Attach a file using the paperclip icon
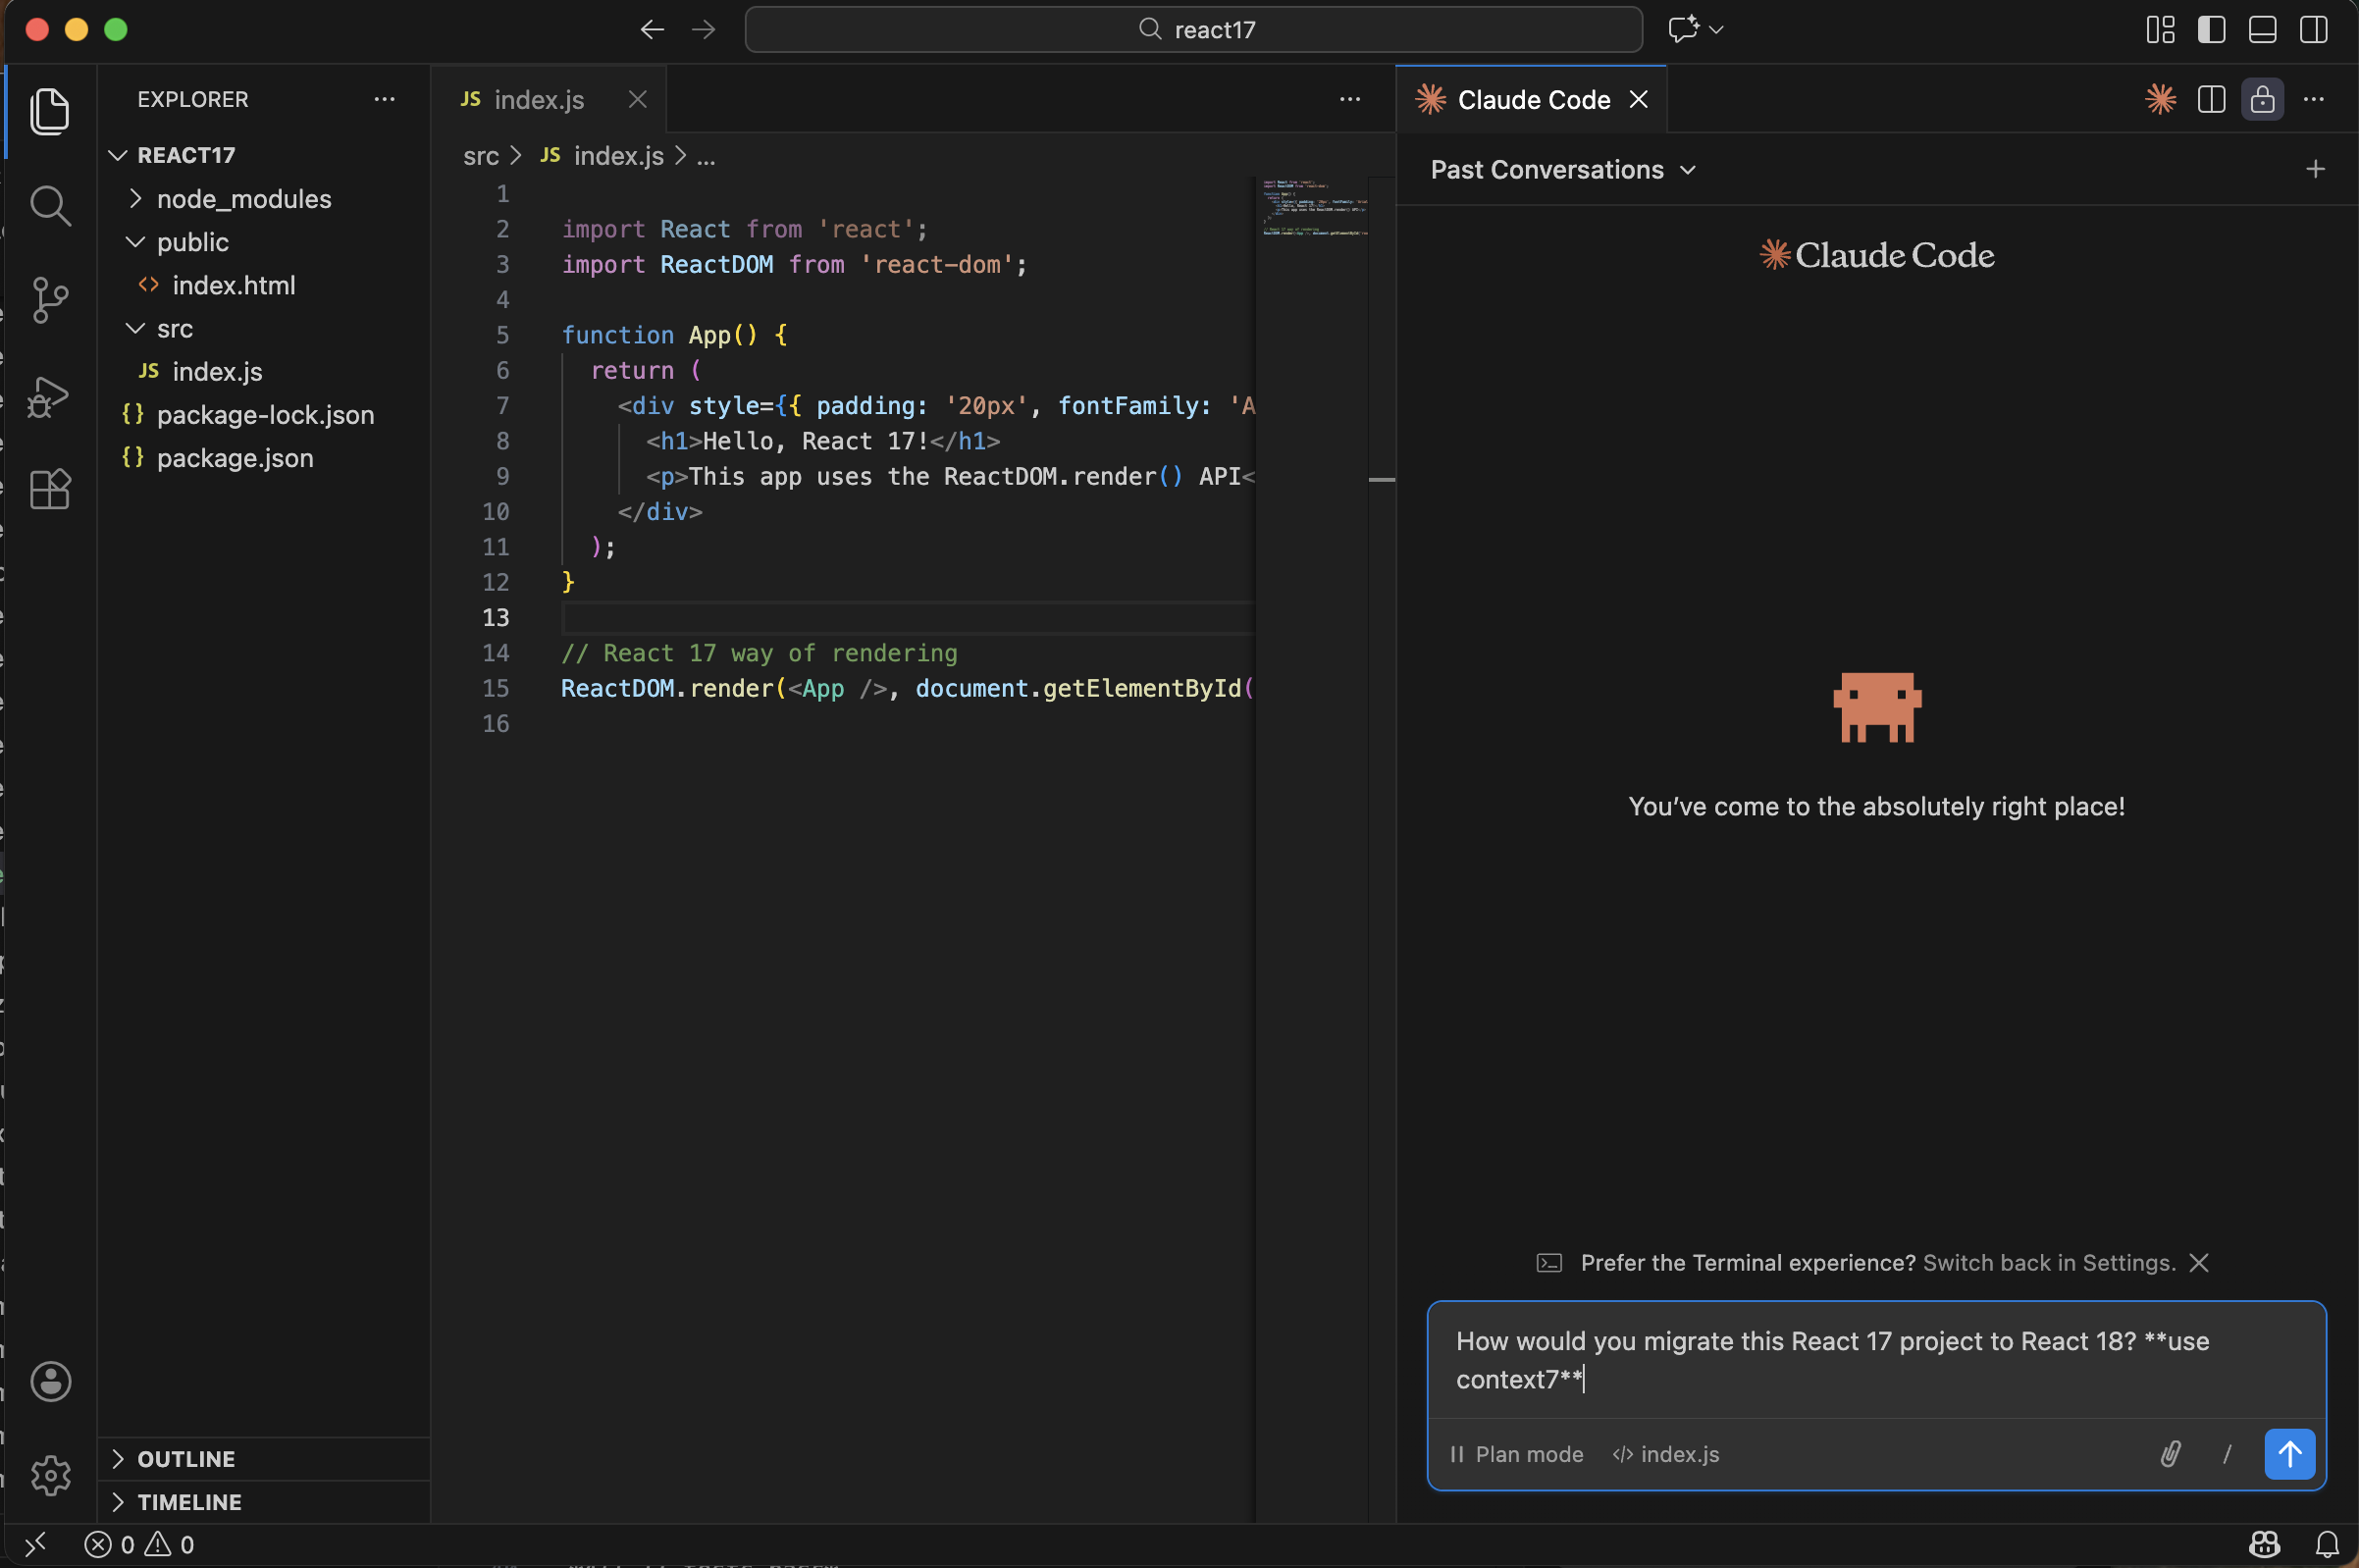Screen dimensions: 2359x1568 pyautogui.click(x=2169, y=1454)
